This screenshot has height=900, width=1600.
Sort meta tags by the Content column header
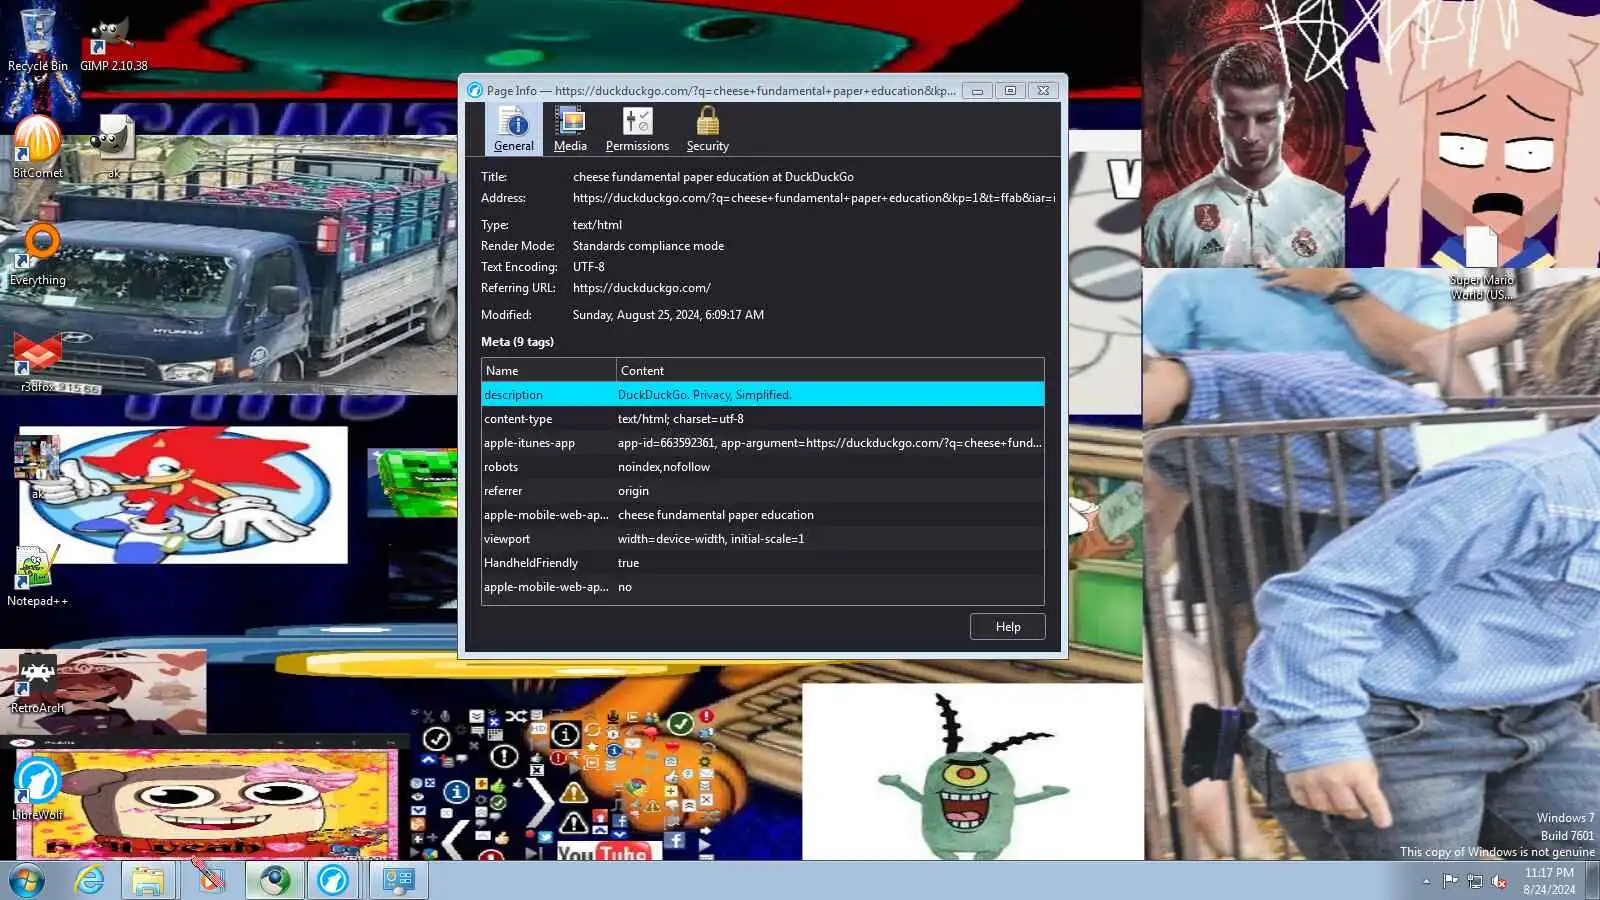pyautogui.click(x=830, y=371)
